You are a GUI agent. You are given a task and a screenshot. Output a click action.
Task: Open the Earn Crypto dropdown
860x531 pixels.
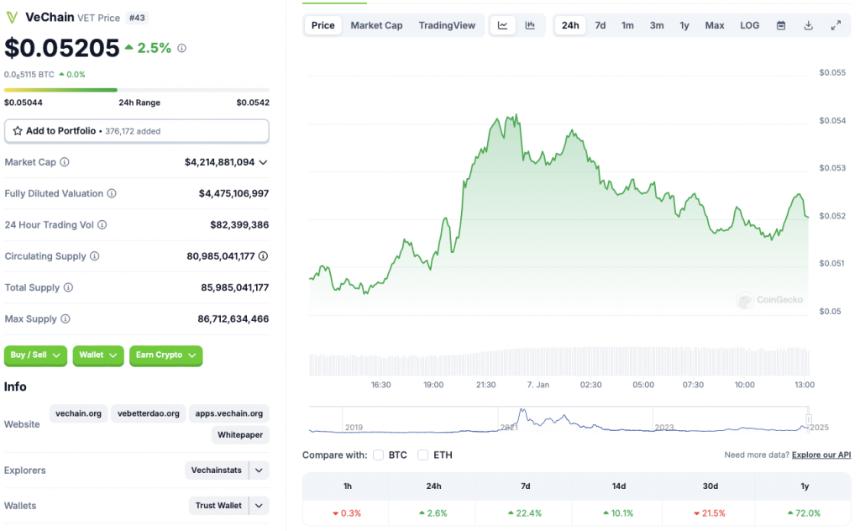[x=166, y=355]
